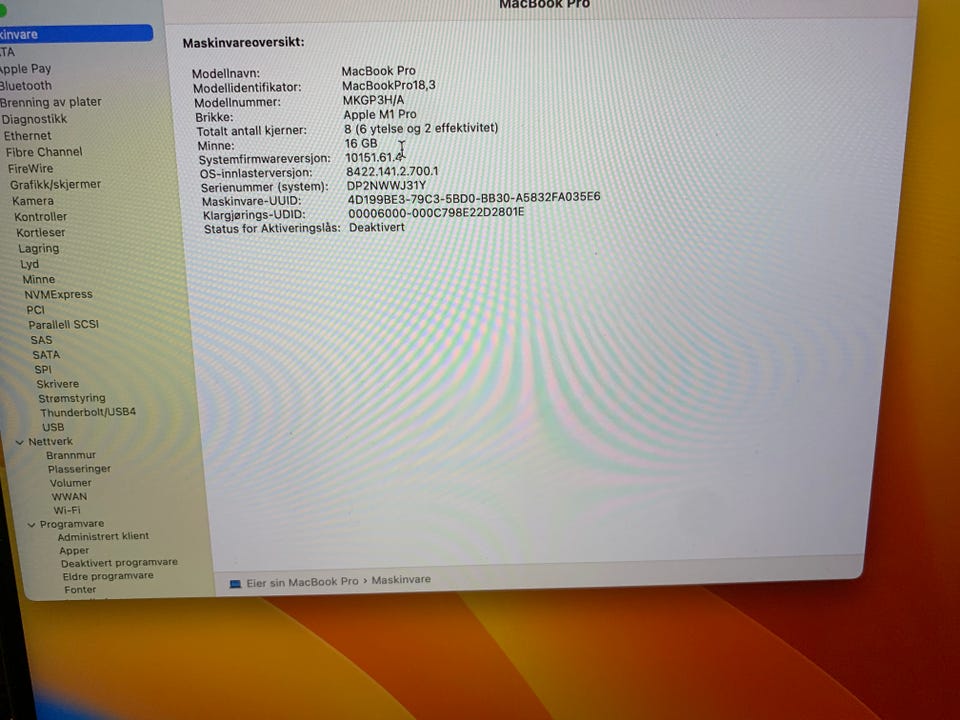Select PCI in the sidebar
960x720 pixels.
click(x=36, y=310)
